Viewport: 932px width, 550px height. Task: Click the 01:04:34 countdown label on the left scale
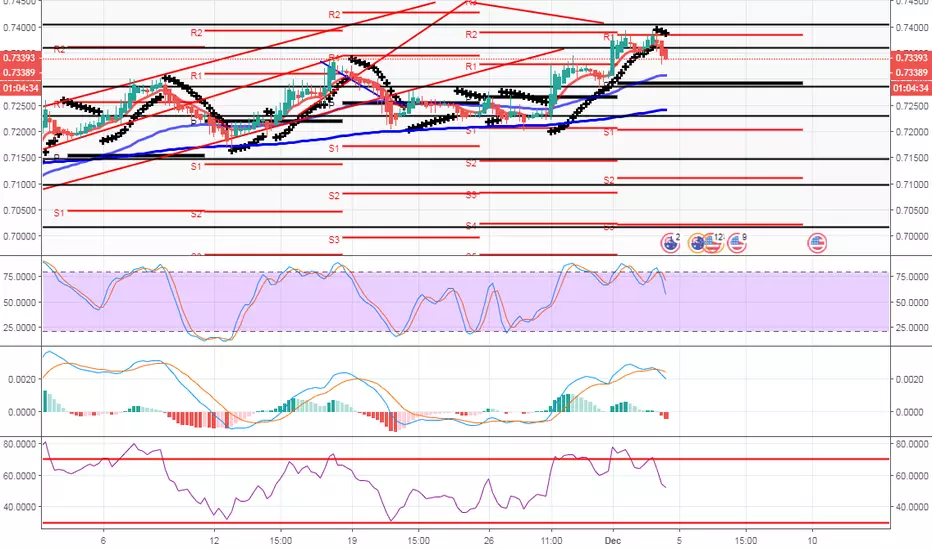[20, 88]
